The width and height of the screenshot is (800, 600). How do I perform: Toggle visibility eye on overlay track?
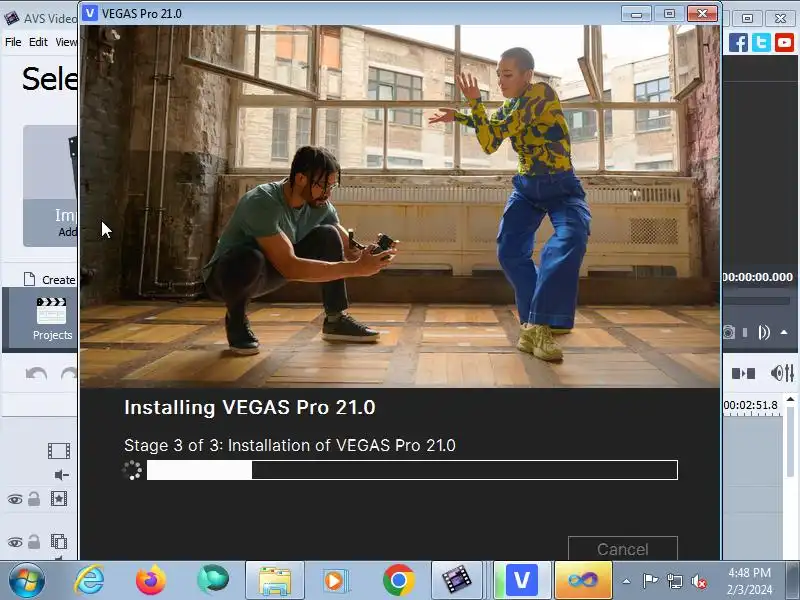[15, 542]
